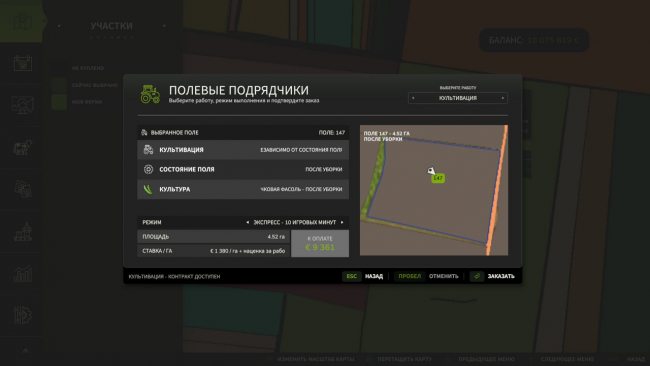The width and height of the screenshot is (650, 366).
Task: Select the КУЛЬТИВАЦИЯ info row
Action: point(243,150)
